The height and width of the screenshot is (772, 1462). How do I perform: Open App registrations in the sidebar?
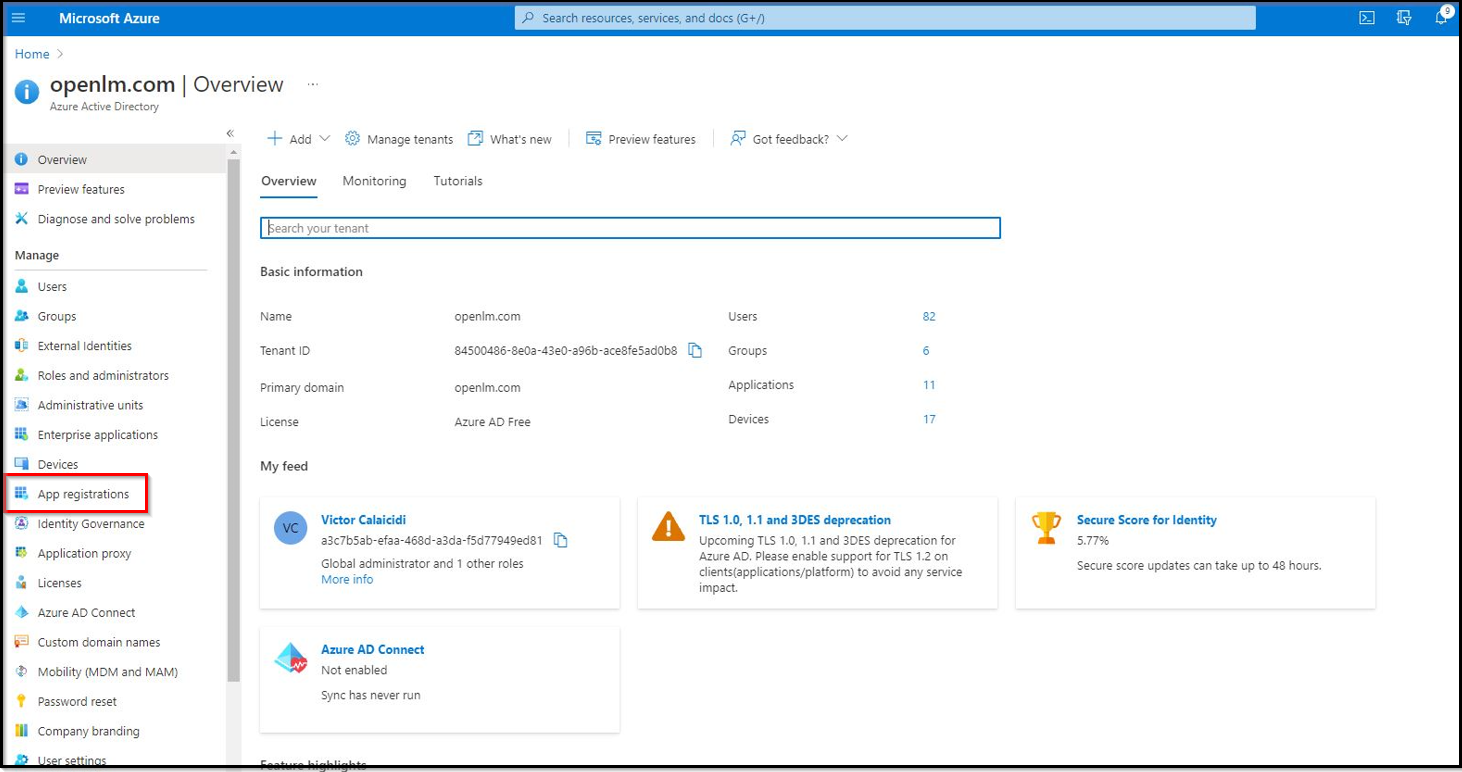click(83, 494)
